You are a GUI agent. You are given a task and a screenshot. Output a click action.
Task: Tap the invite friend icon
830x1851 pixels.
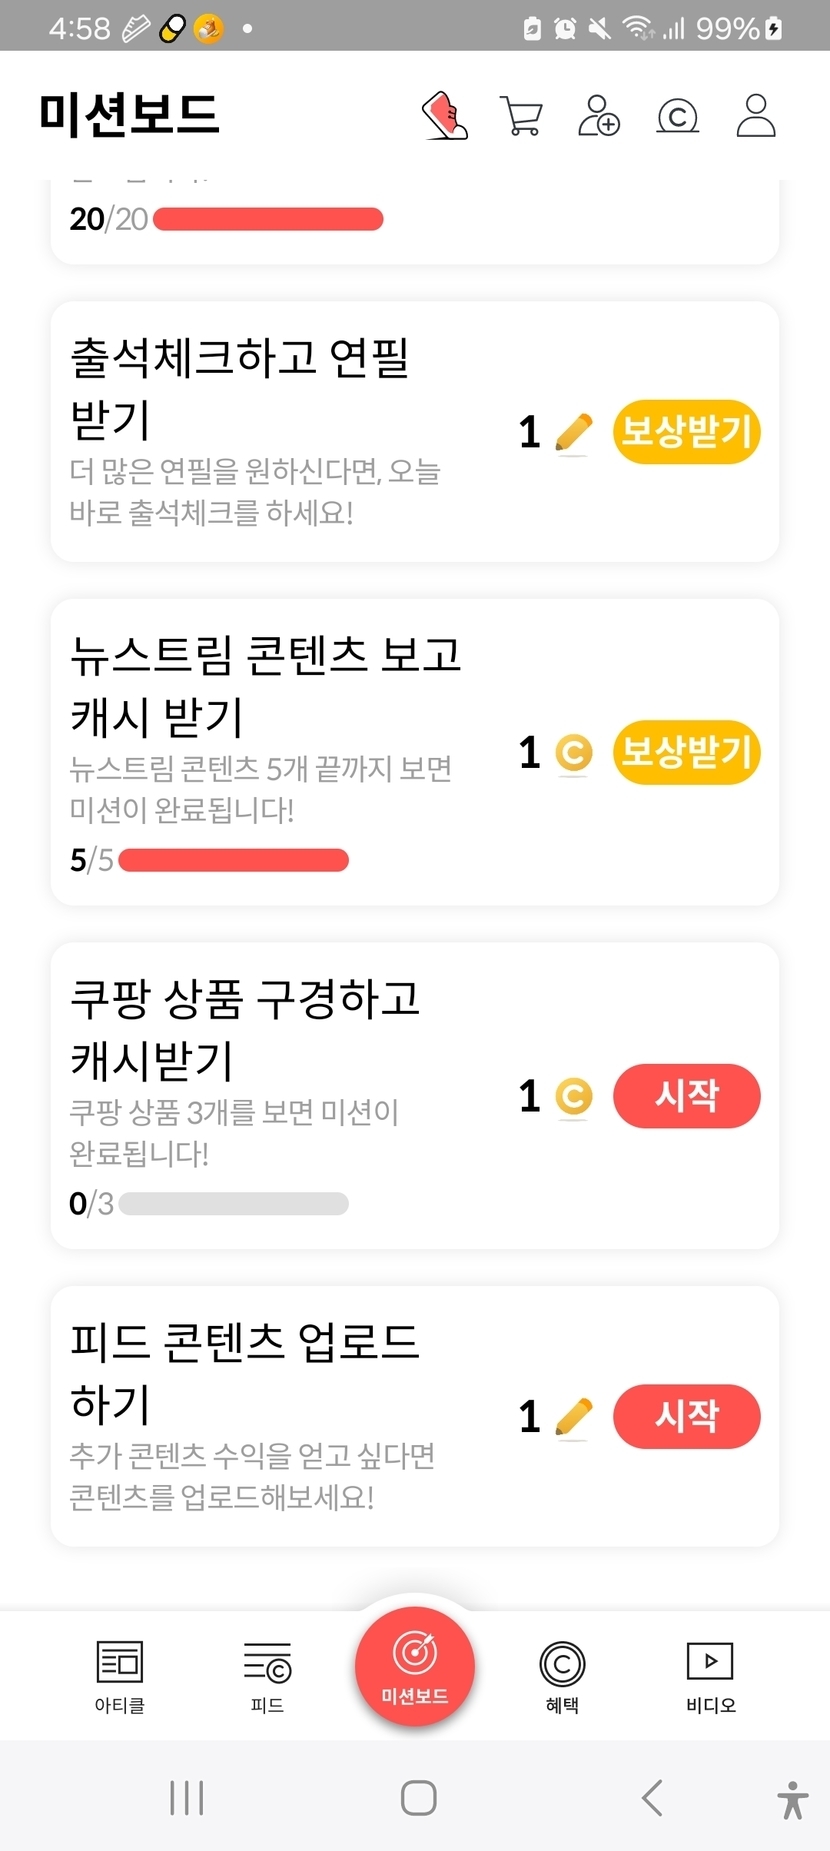(x=599, y=116)
